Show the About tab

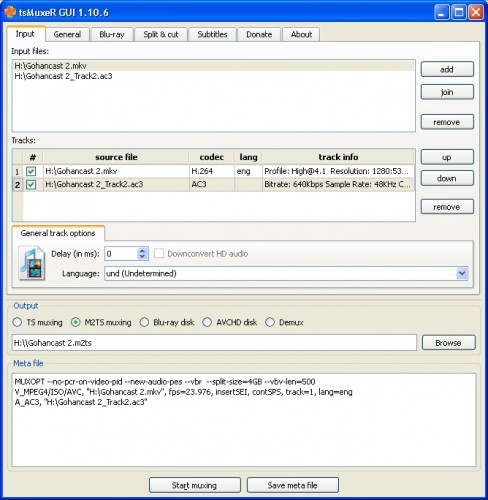[x=301, y=34]
